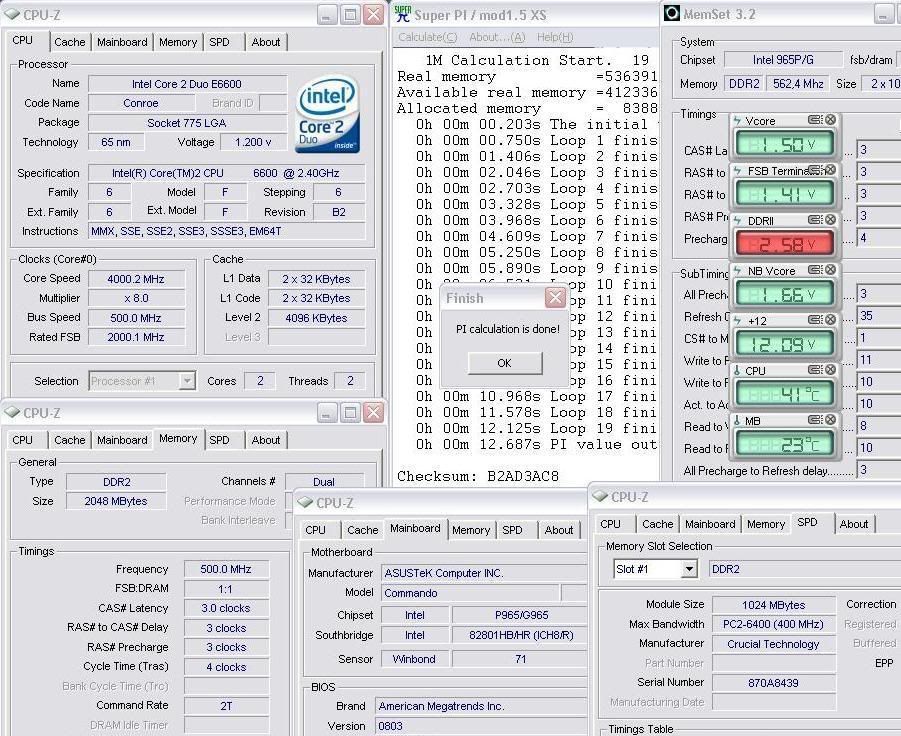Switch to About tab in CPU-Z Mainboard window
Image resolution: width=901 pixels, height=736 pixels.
tap(559, 530)
